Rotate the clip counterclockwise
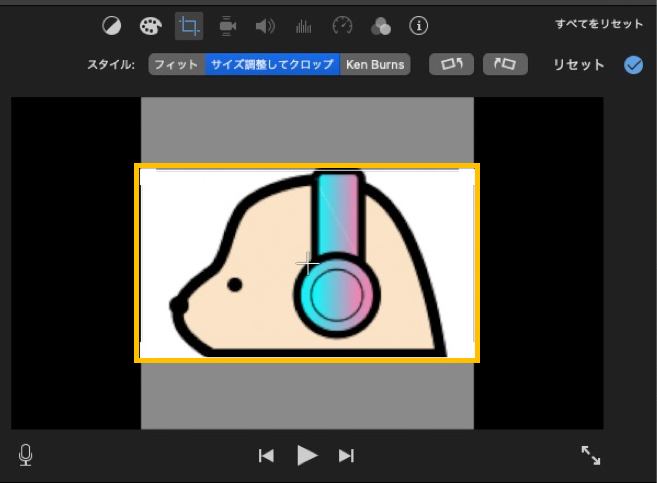This screenshot has width=657, height=483. click(451, 64)
